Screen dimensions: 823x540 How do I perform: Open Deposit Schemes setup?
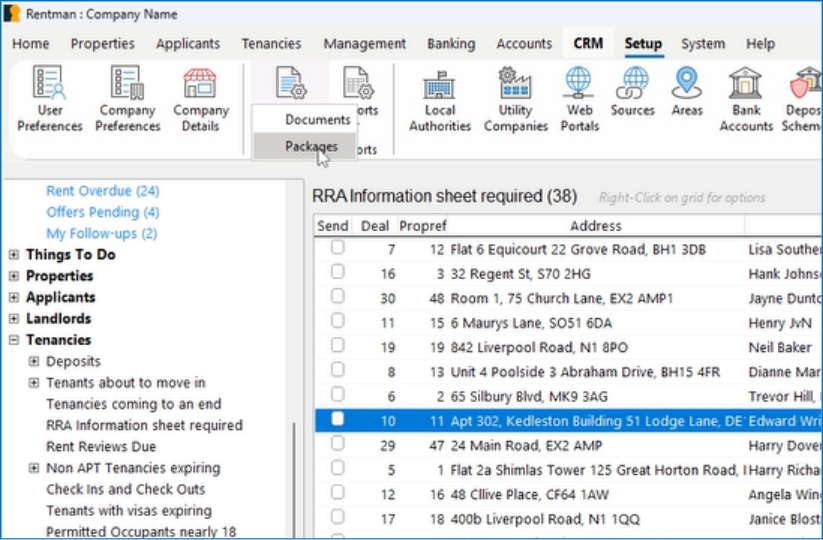click(x=803, y=99)
